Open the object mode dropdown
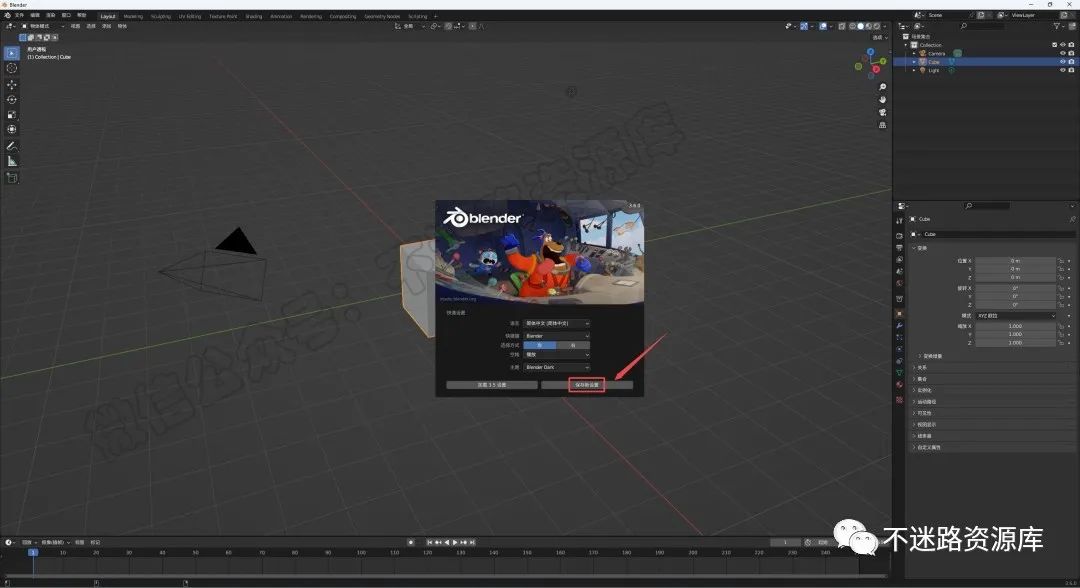The image size is (1080, 588). tap(43, 26)
